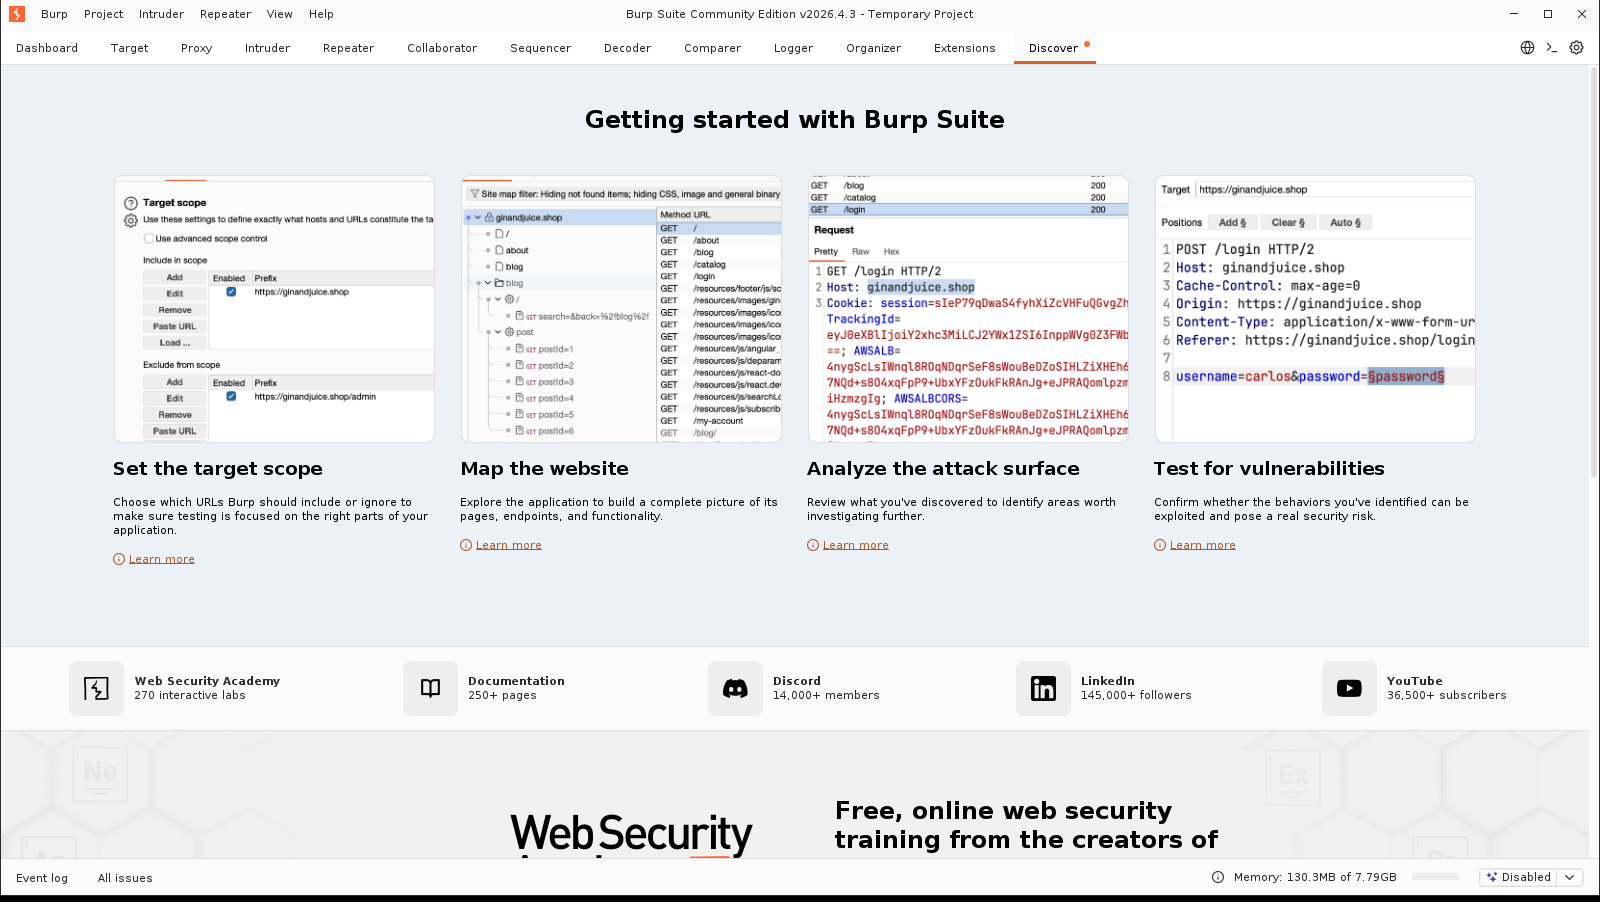Click the Test for vulnerabilities heading

click(x=1269, y=469)
